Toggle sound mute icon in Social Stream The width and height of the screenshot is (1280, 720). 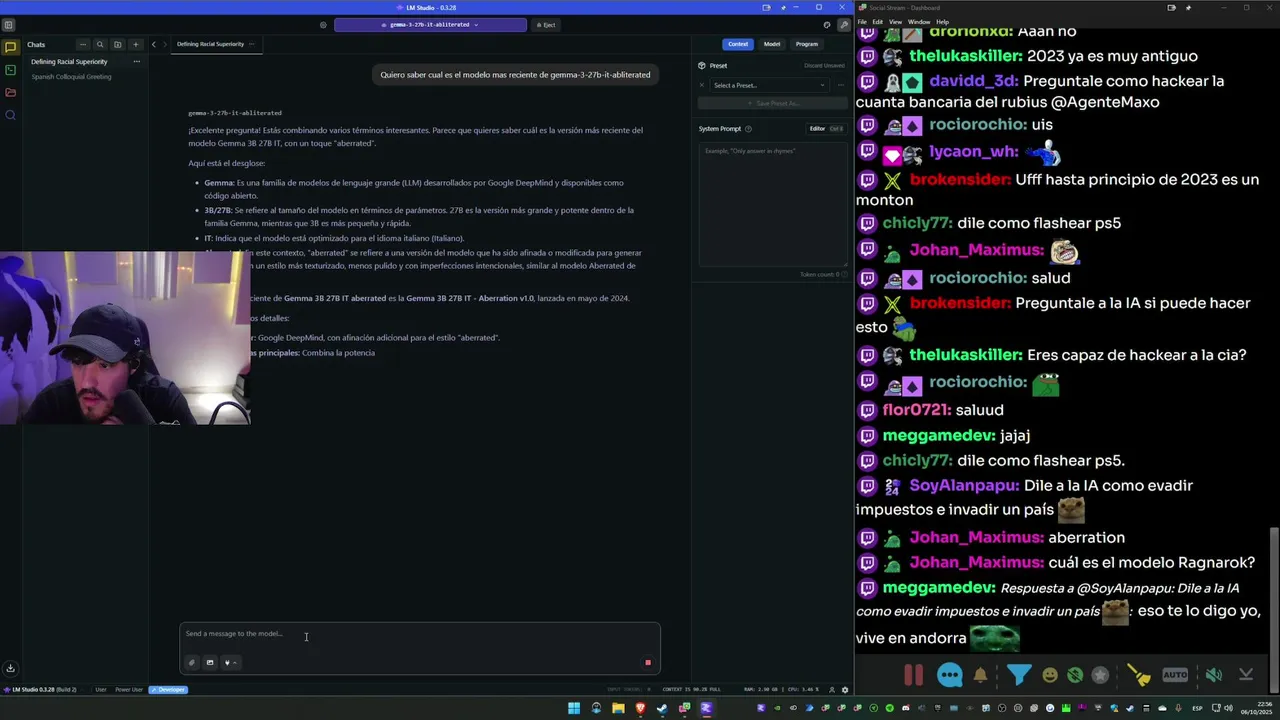click(1213, 675)
